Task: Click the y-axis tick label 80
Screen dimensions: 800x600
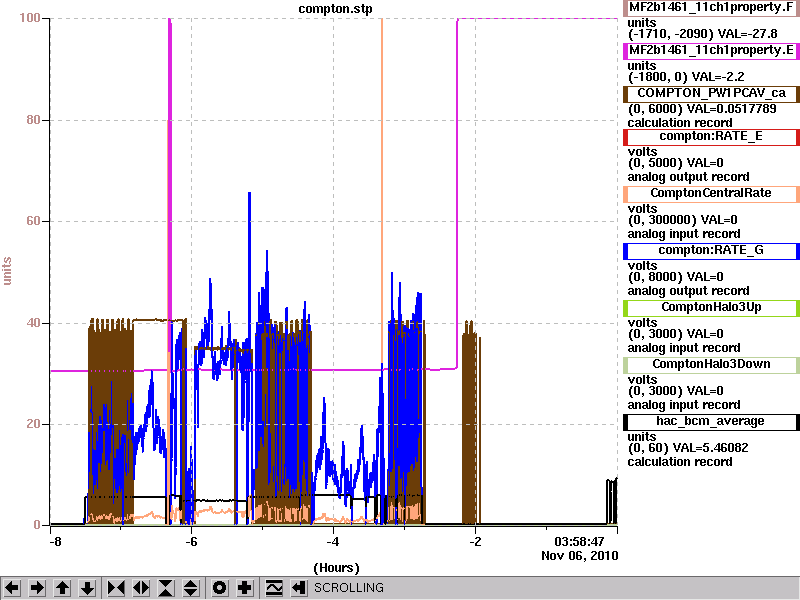Action: coord(33,120)
